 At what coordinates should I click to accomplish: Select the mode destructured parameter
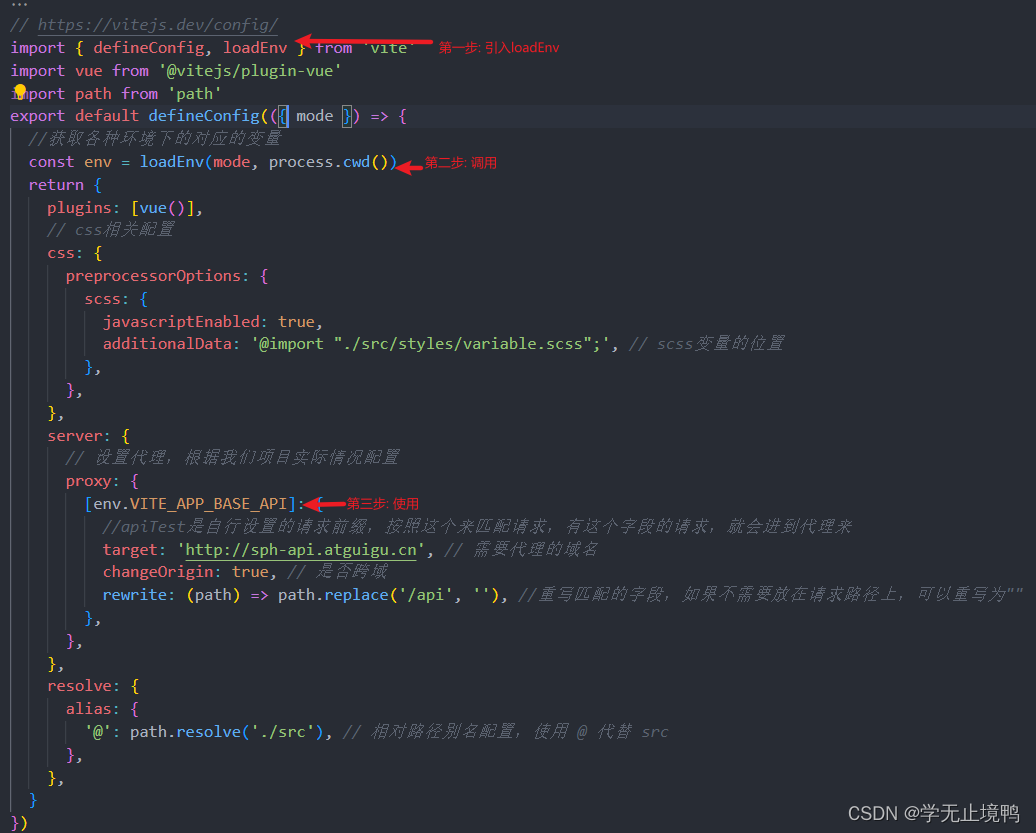point(314,115)
